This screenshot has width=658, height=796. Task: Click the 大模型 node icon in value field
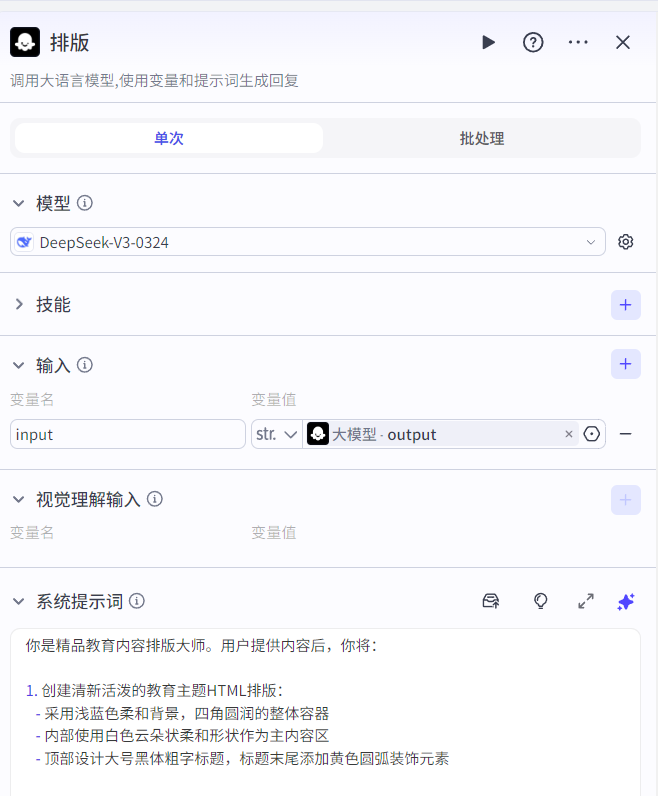[318, 434]
